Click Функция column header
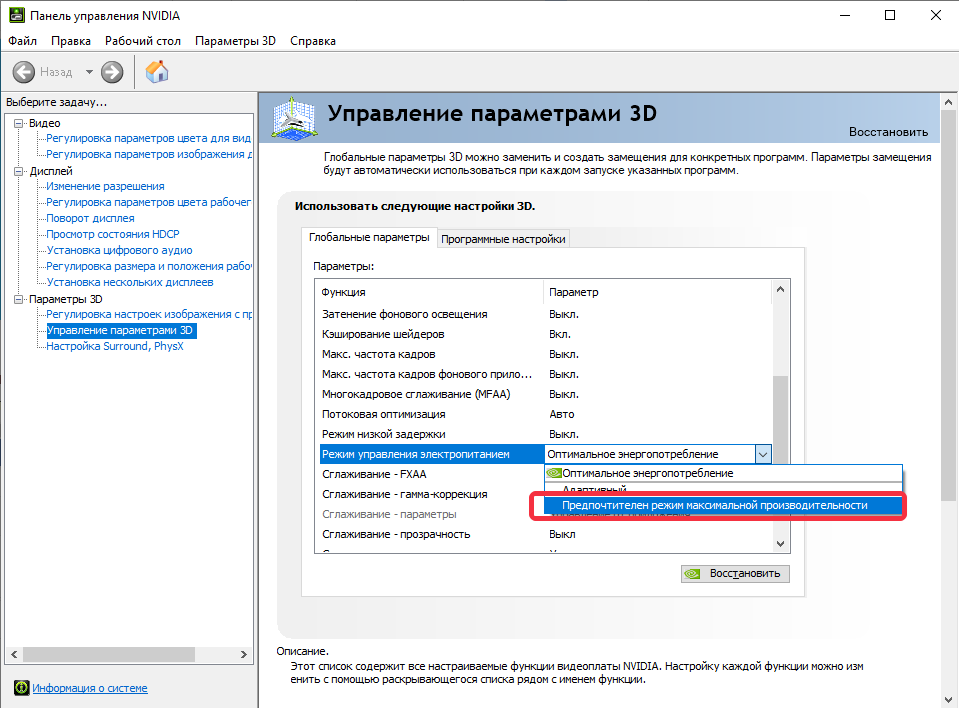 (429, 292)
